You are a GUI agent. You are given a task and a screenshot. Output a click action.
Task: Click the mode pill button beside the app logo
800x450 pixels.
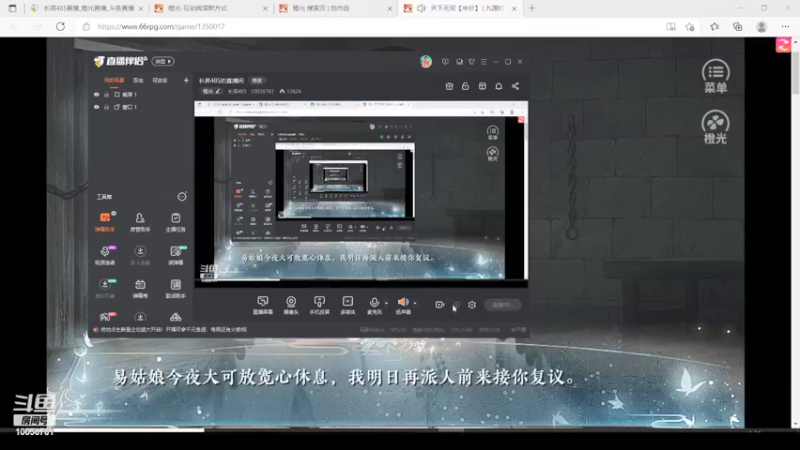(163, 61)
